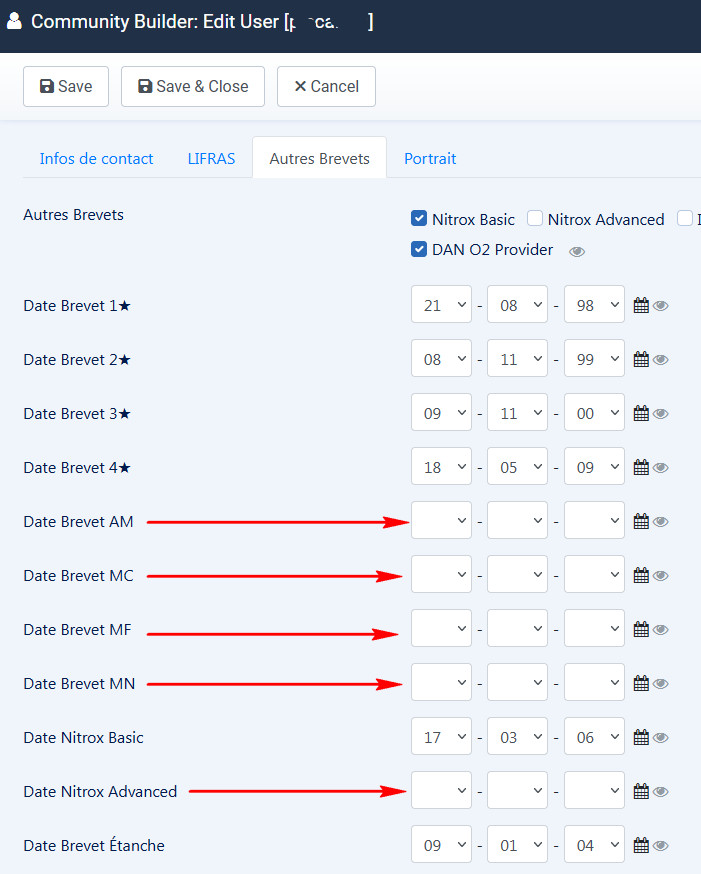This screenshot has height=874, width=701.
Task: Enable the Nitrox Advanced checkbox
Action: pos(535,219)
